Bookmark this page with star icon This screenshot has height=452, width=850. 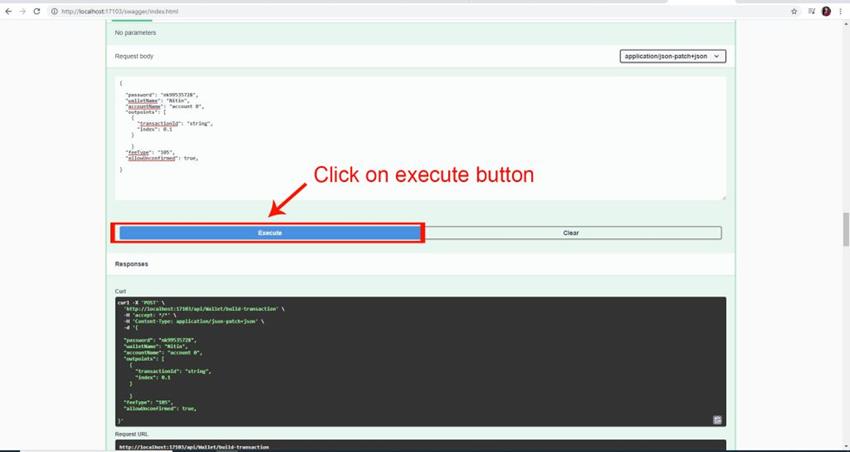click(x=794, y=11)
